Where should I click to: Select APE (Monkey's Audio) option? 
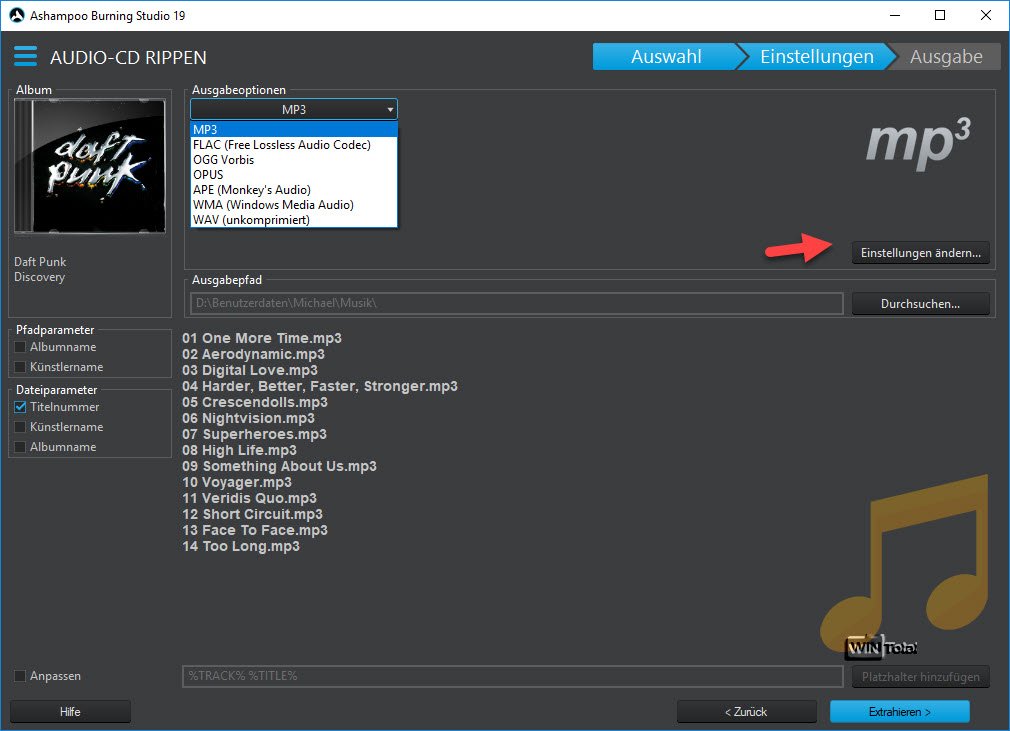coord(294,190)
